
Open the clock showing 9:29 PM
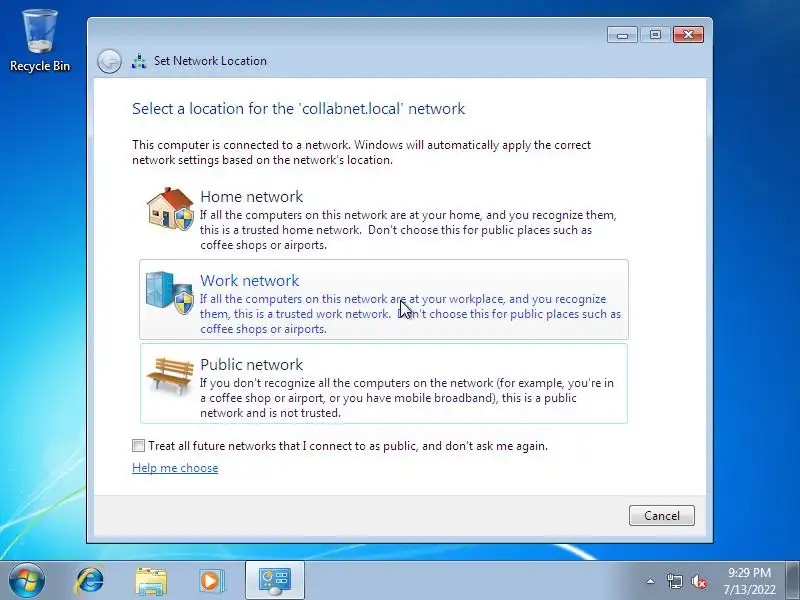(x=749, y=581)
